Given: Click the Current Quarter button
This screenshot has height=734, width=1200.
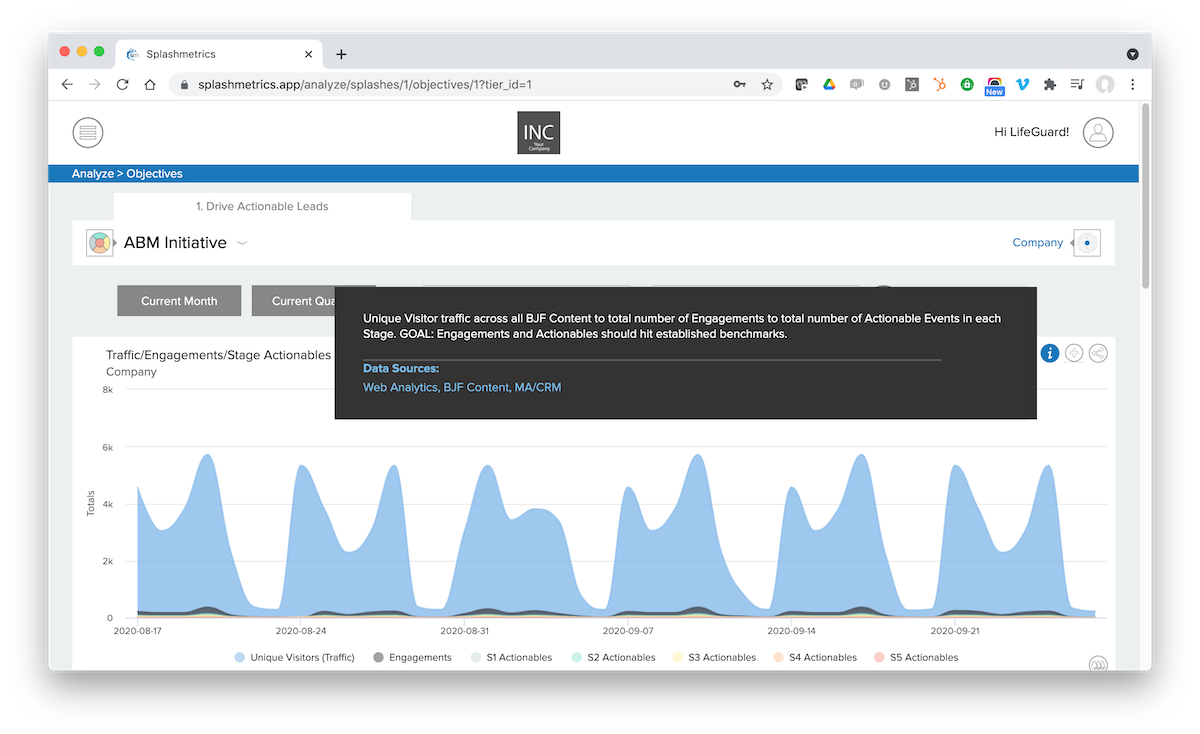Looking at the screenshot, I should 293,301.
